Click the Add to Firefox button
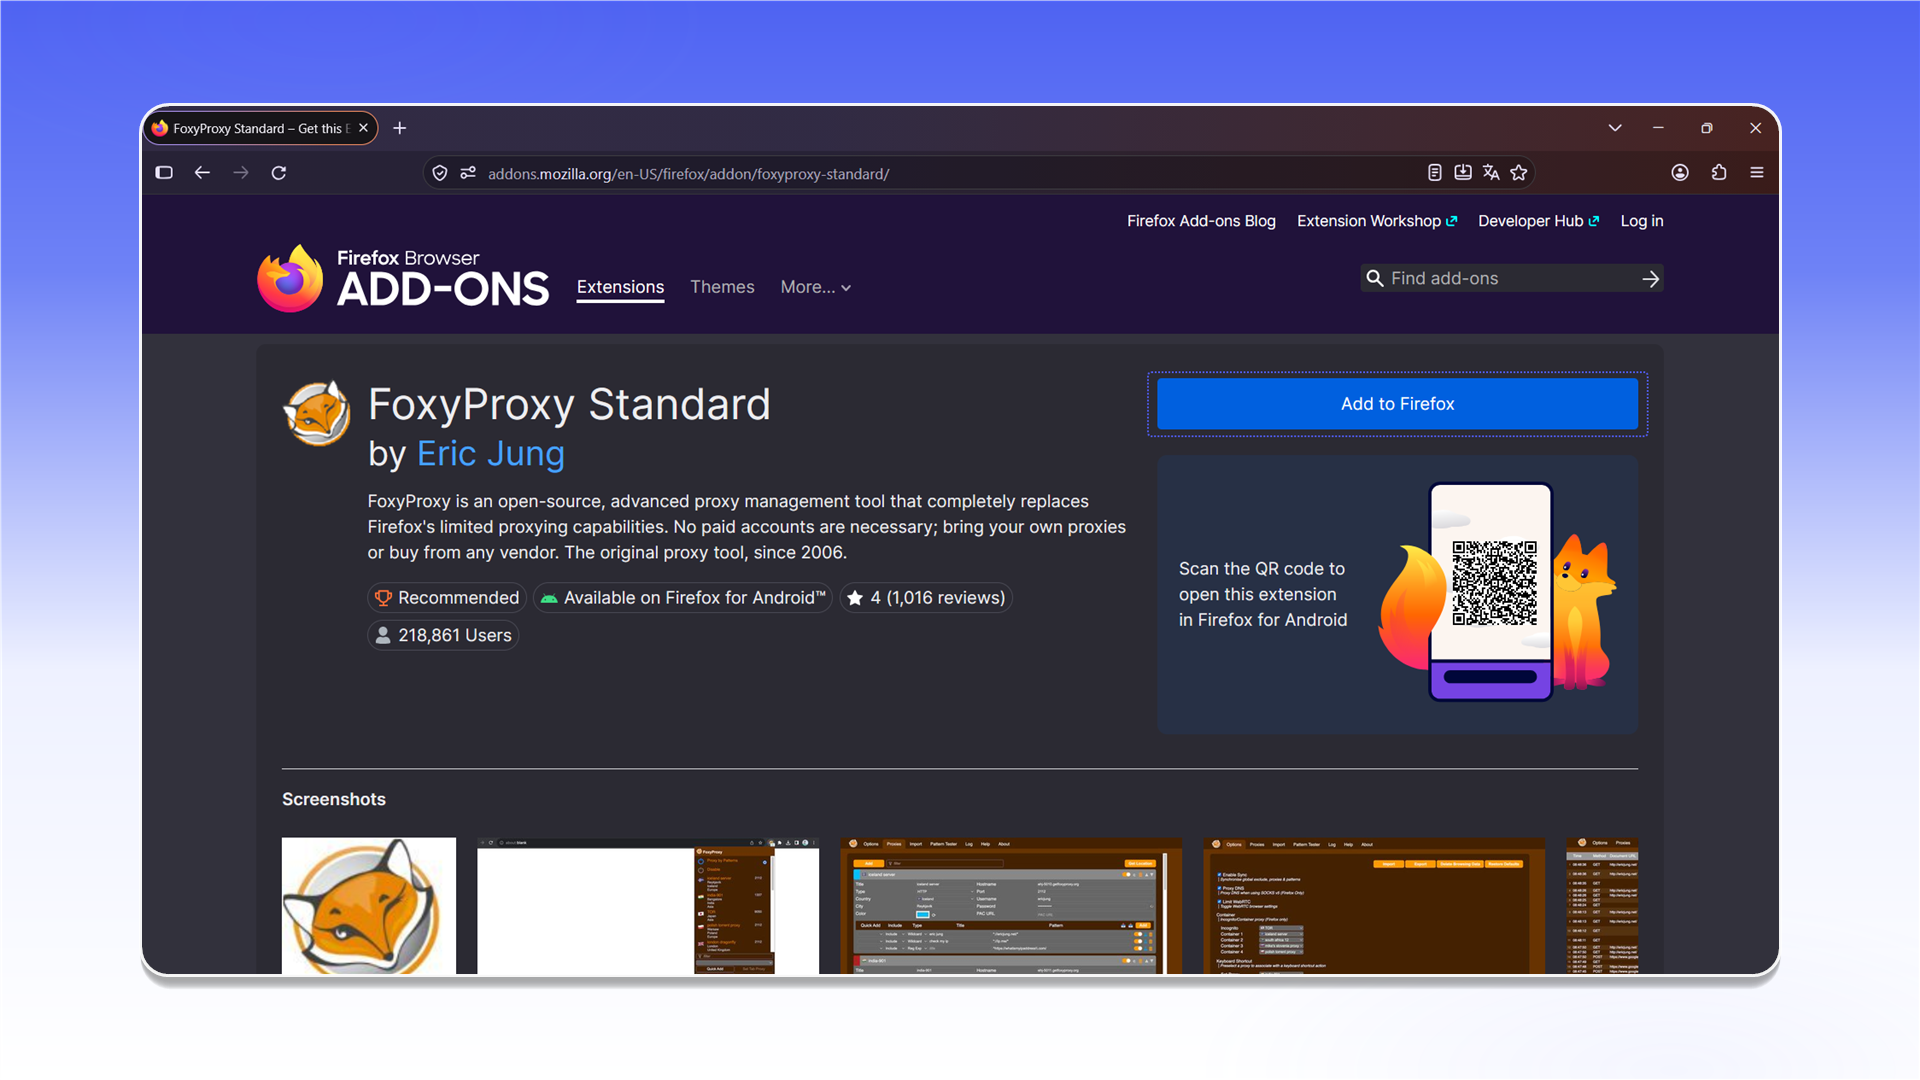Image resolution: width=1920 pixels, height=1080 pixels. [x=1397, y=404]
